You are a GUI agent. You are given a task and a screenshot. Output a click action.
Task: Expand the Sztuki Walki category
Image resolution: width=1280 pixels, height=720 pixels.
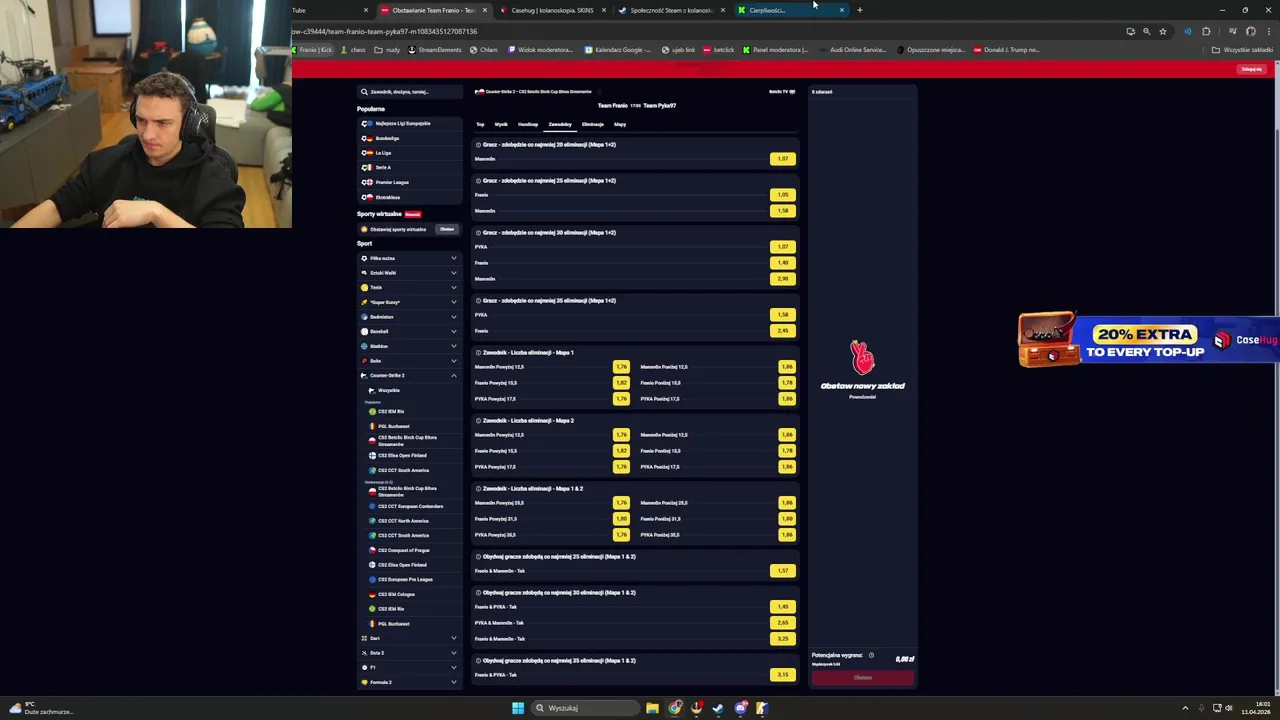[x=410, y=273]
